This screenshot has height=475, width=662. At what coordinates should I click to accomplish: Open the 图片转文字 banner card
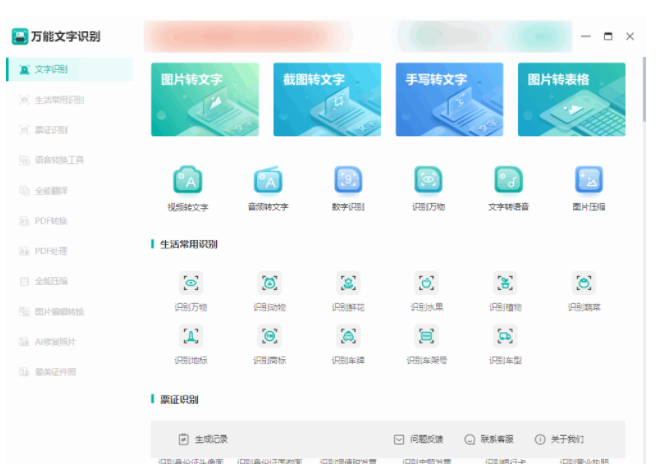coord(205,99)
